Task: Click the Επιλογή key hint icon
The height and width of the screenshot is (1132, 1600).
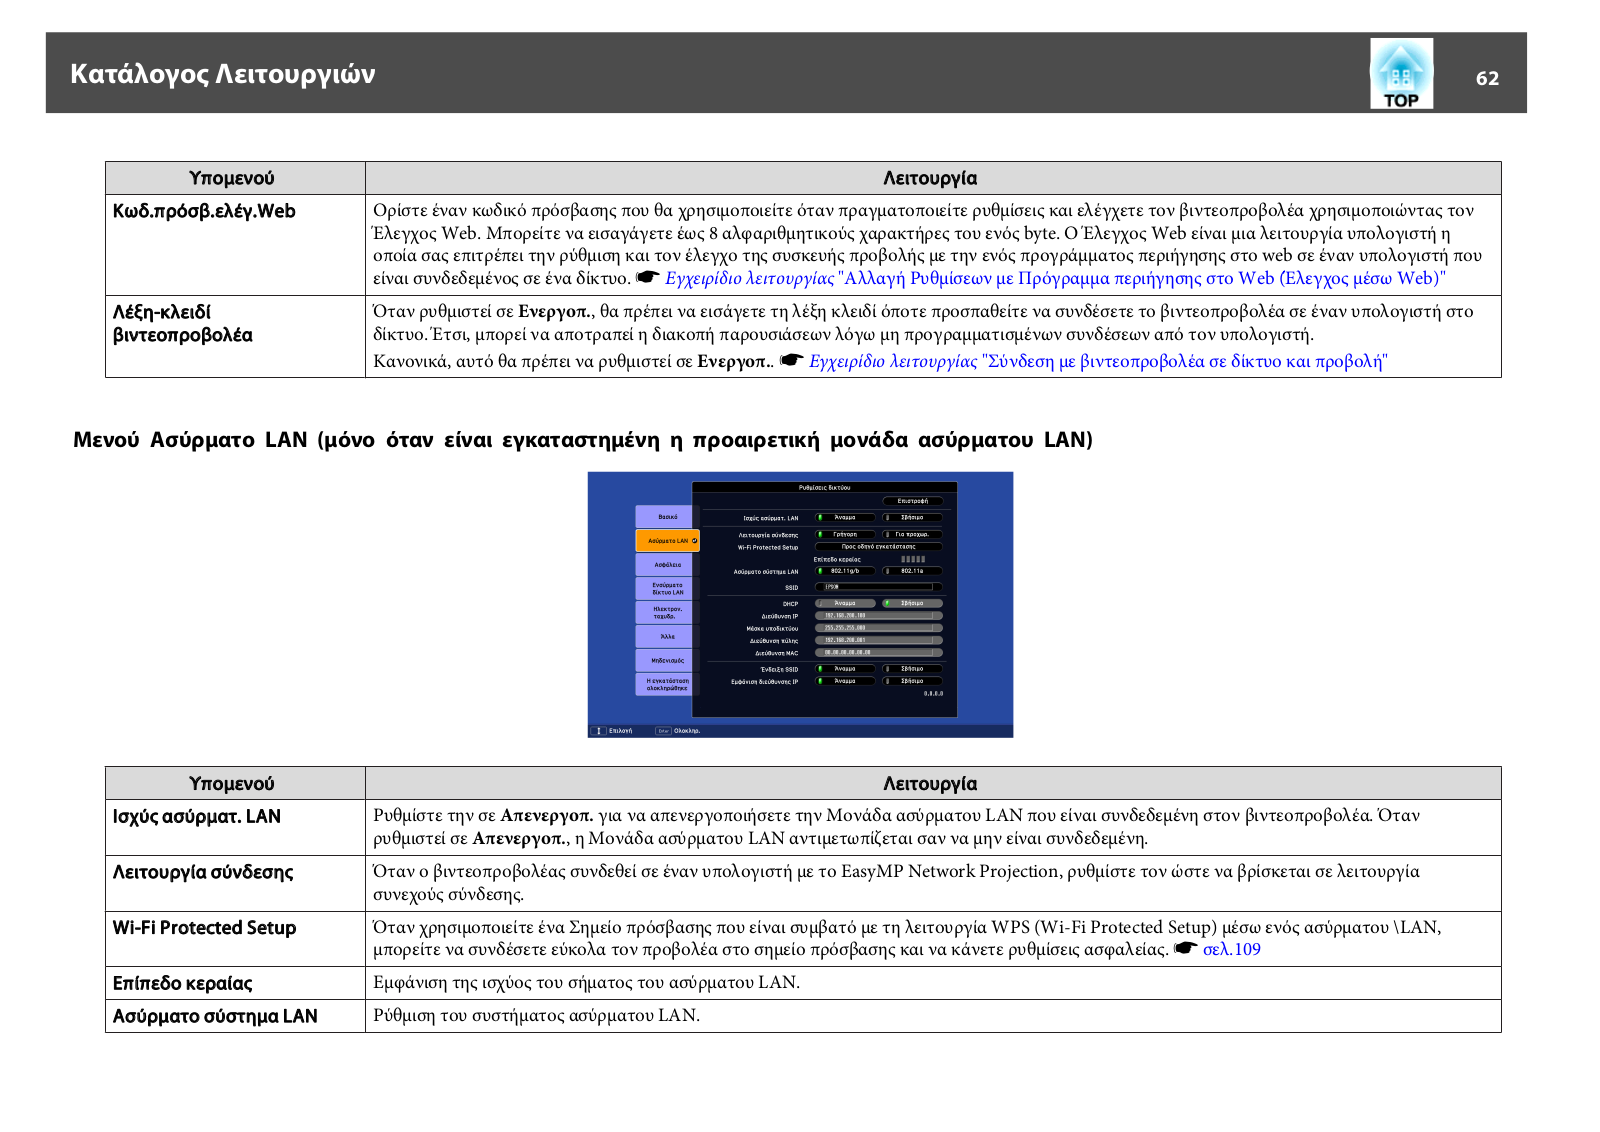Action: [x=598, y=731]
